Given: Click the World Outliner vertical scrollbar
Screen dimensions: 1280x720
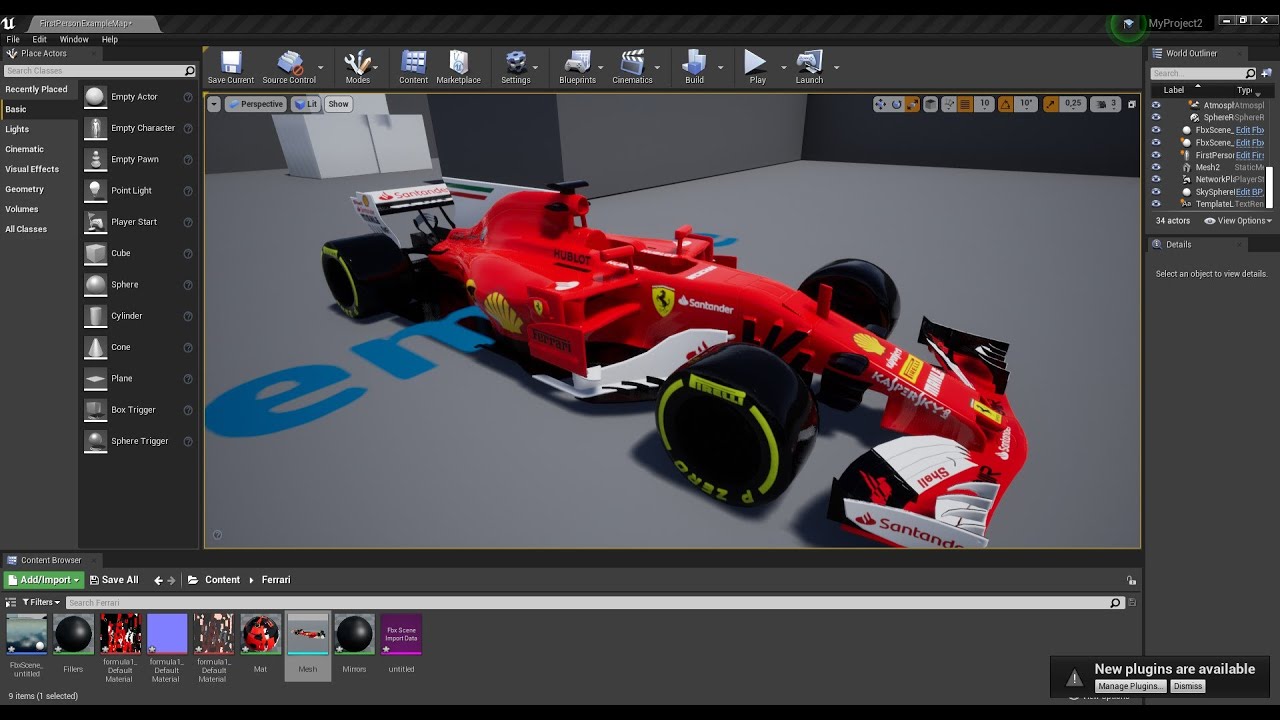Looking at the screenshot, I should click(1270, 188).
